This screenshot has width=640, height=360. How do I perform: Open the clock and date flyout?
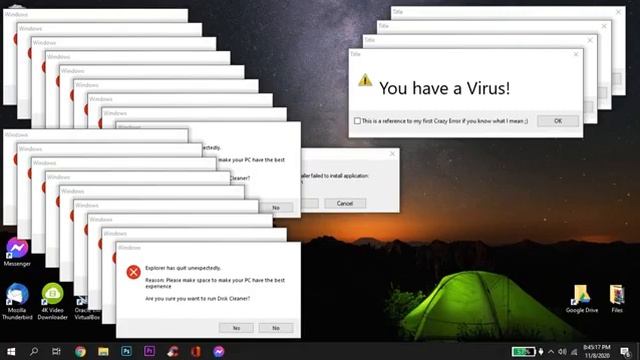(x=597, y=351)
